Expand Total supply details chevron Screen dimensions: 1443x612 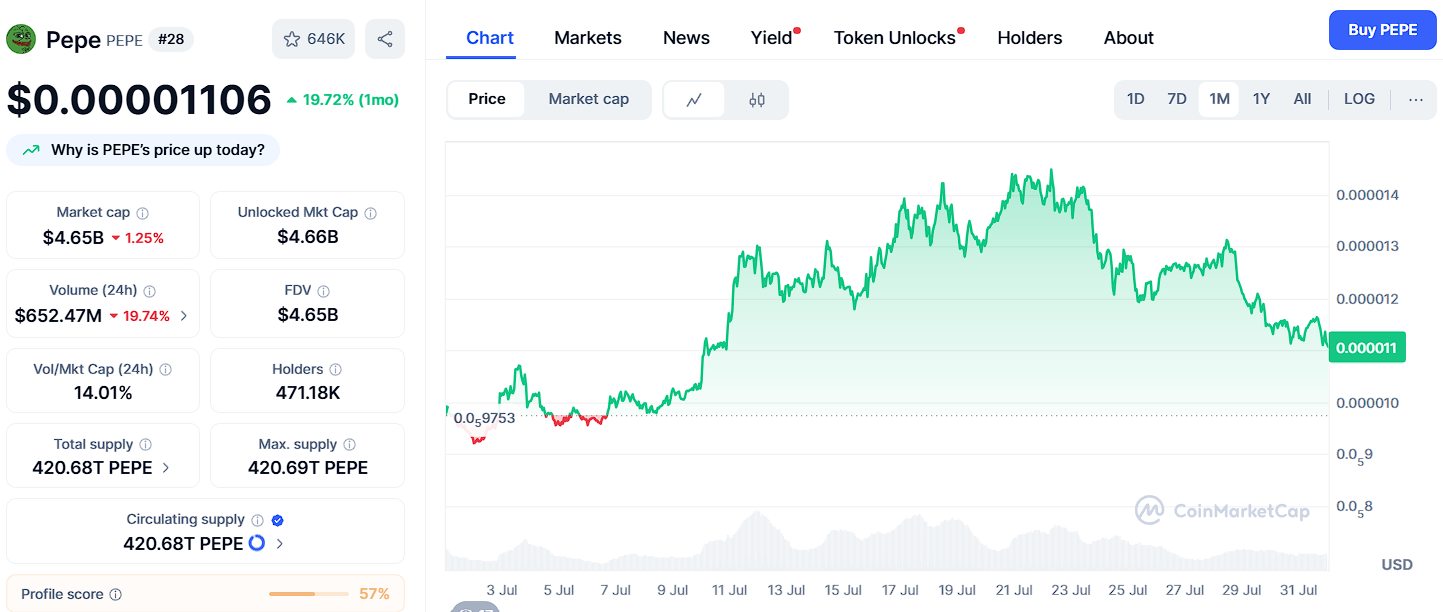[x=165, y=468]
